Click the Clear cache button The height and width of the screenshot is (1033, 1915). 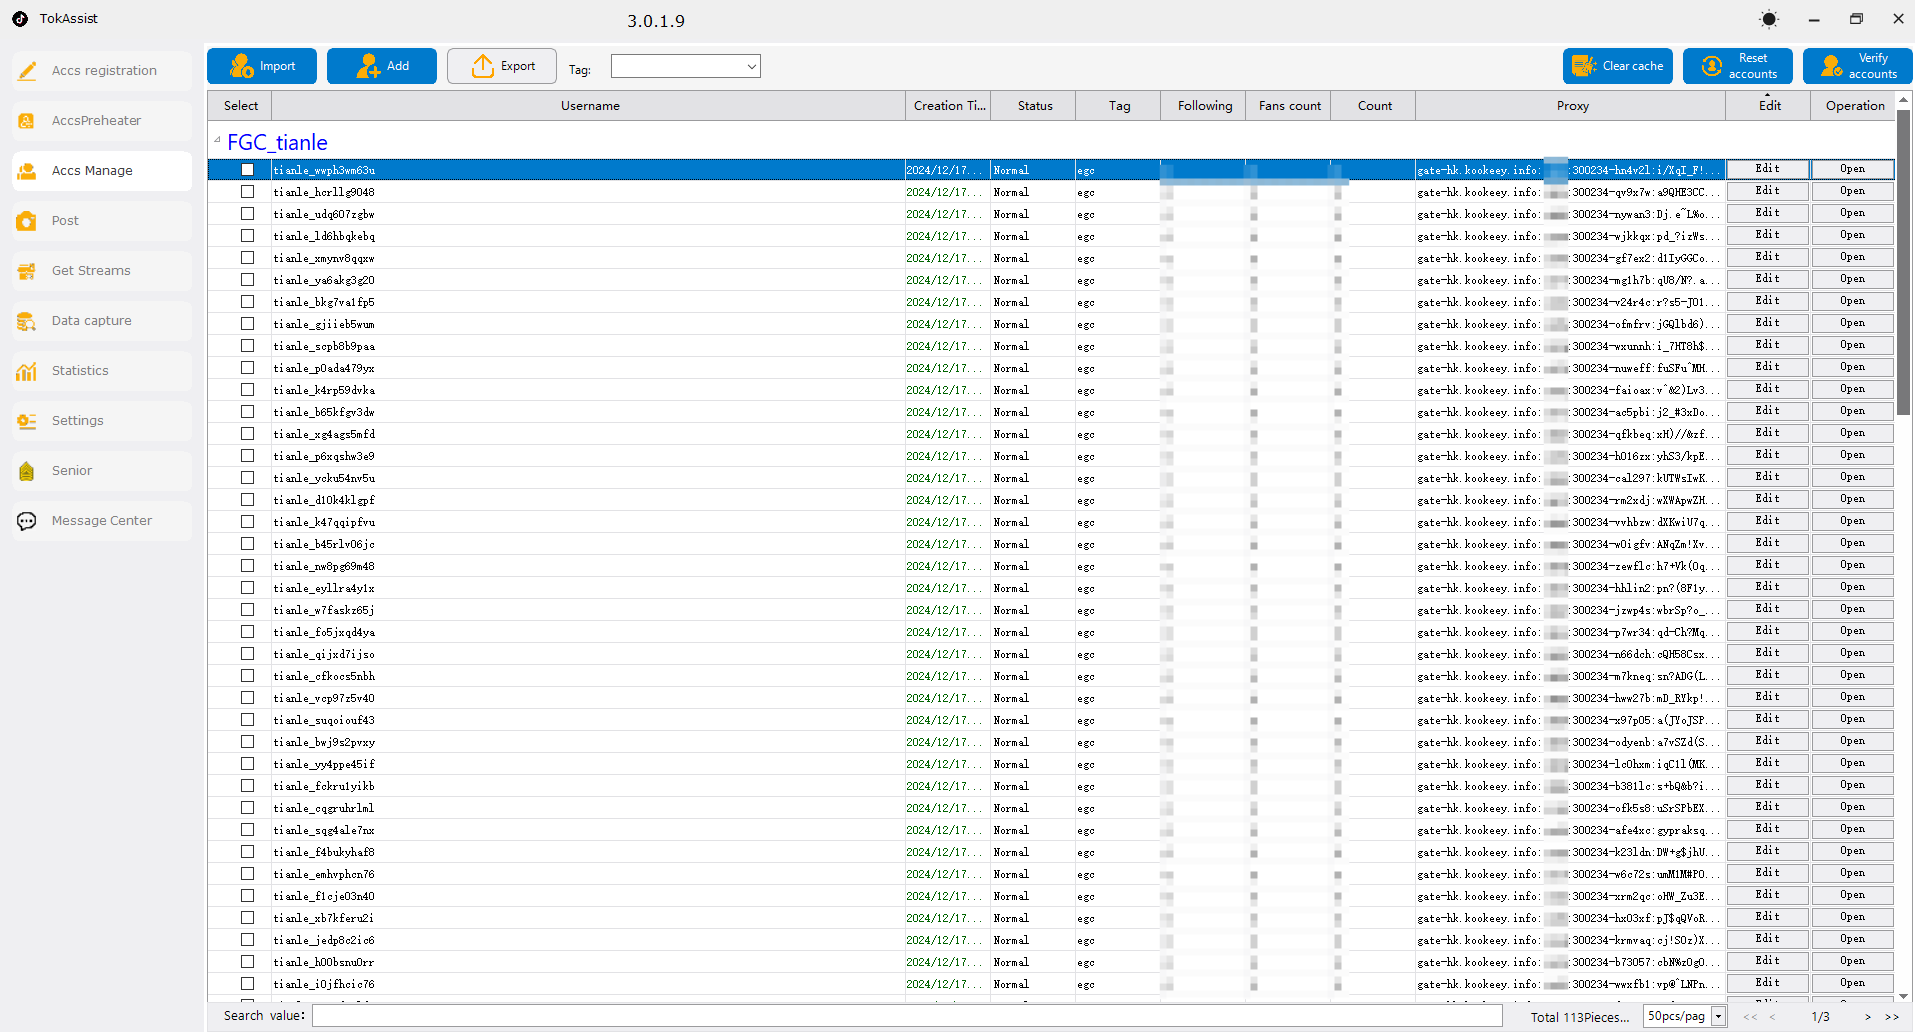(x=1618, y=66)
